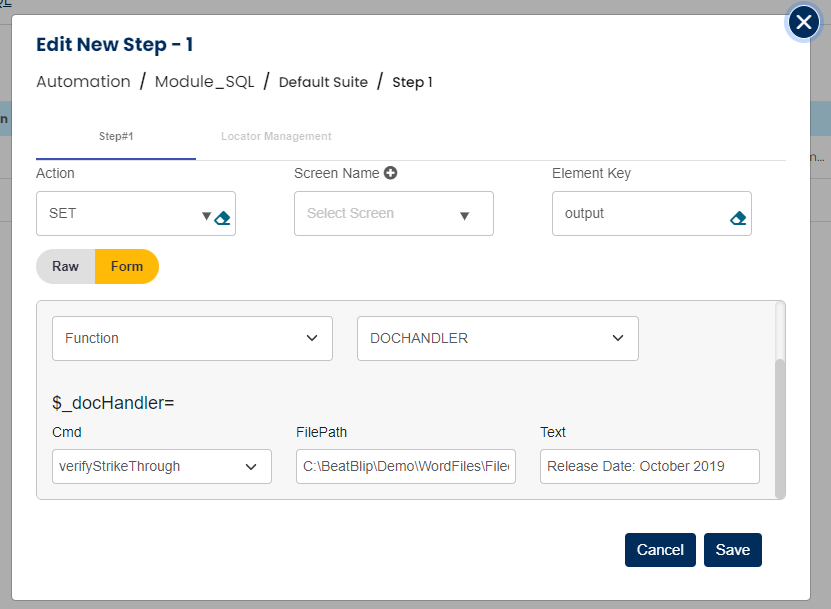
Task: Expand the DOCHANDLER dropdown
Action: (497, 339)
